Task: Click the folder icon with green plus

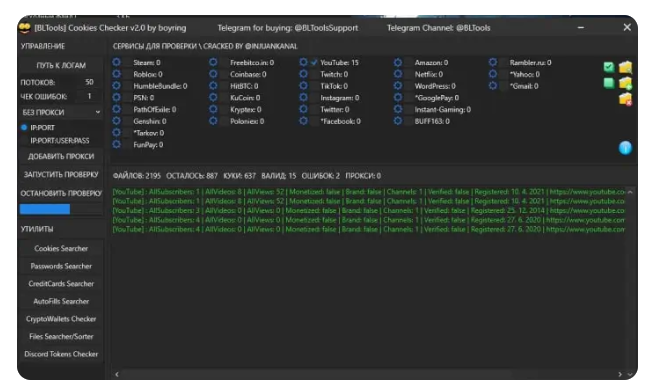Action: click(626, 83)
